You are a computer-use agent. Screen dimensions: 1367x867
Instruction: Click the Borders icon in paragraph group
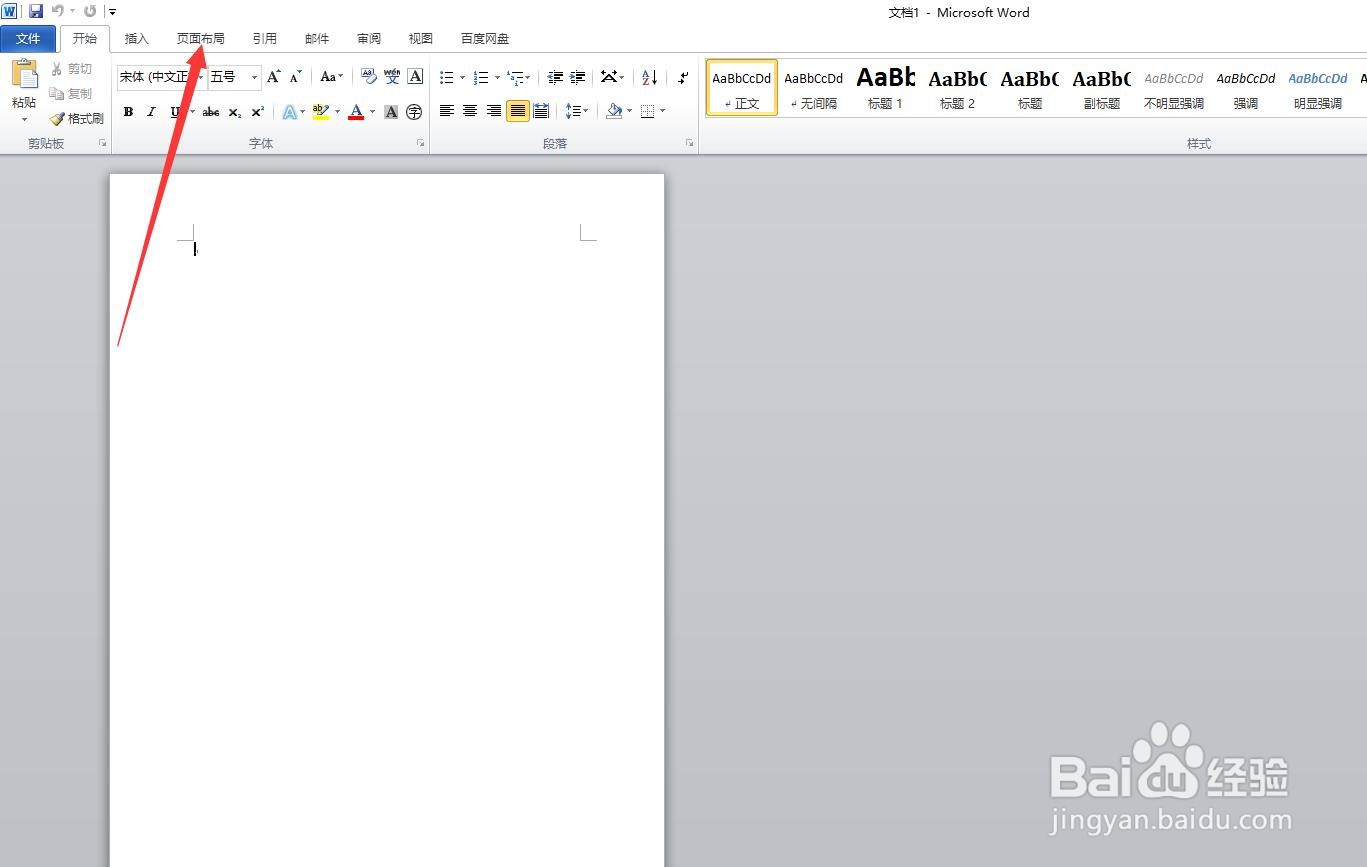[x=647, y=111]
